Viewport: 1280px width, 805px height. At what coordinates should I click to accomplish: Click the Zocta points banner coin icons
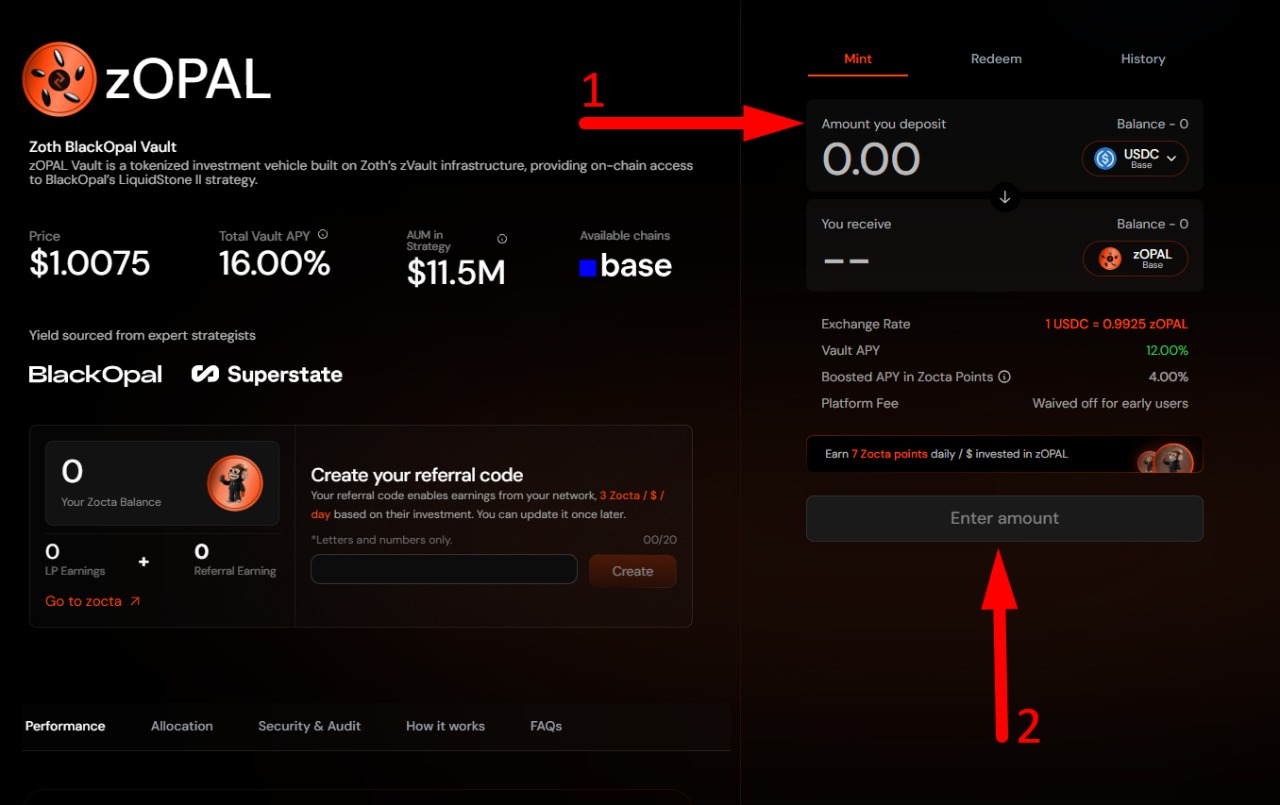[1167, 458]
